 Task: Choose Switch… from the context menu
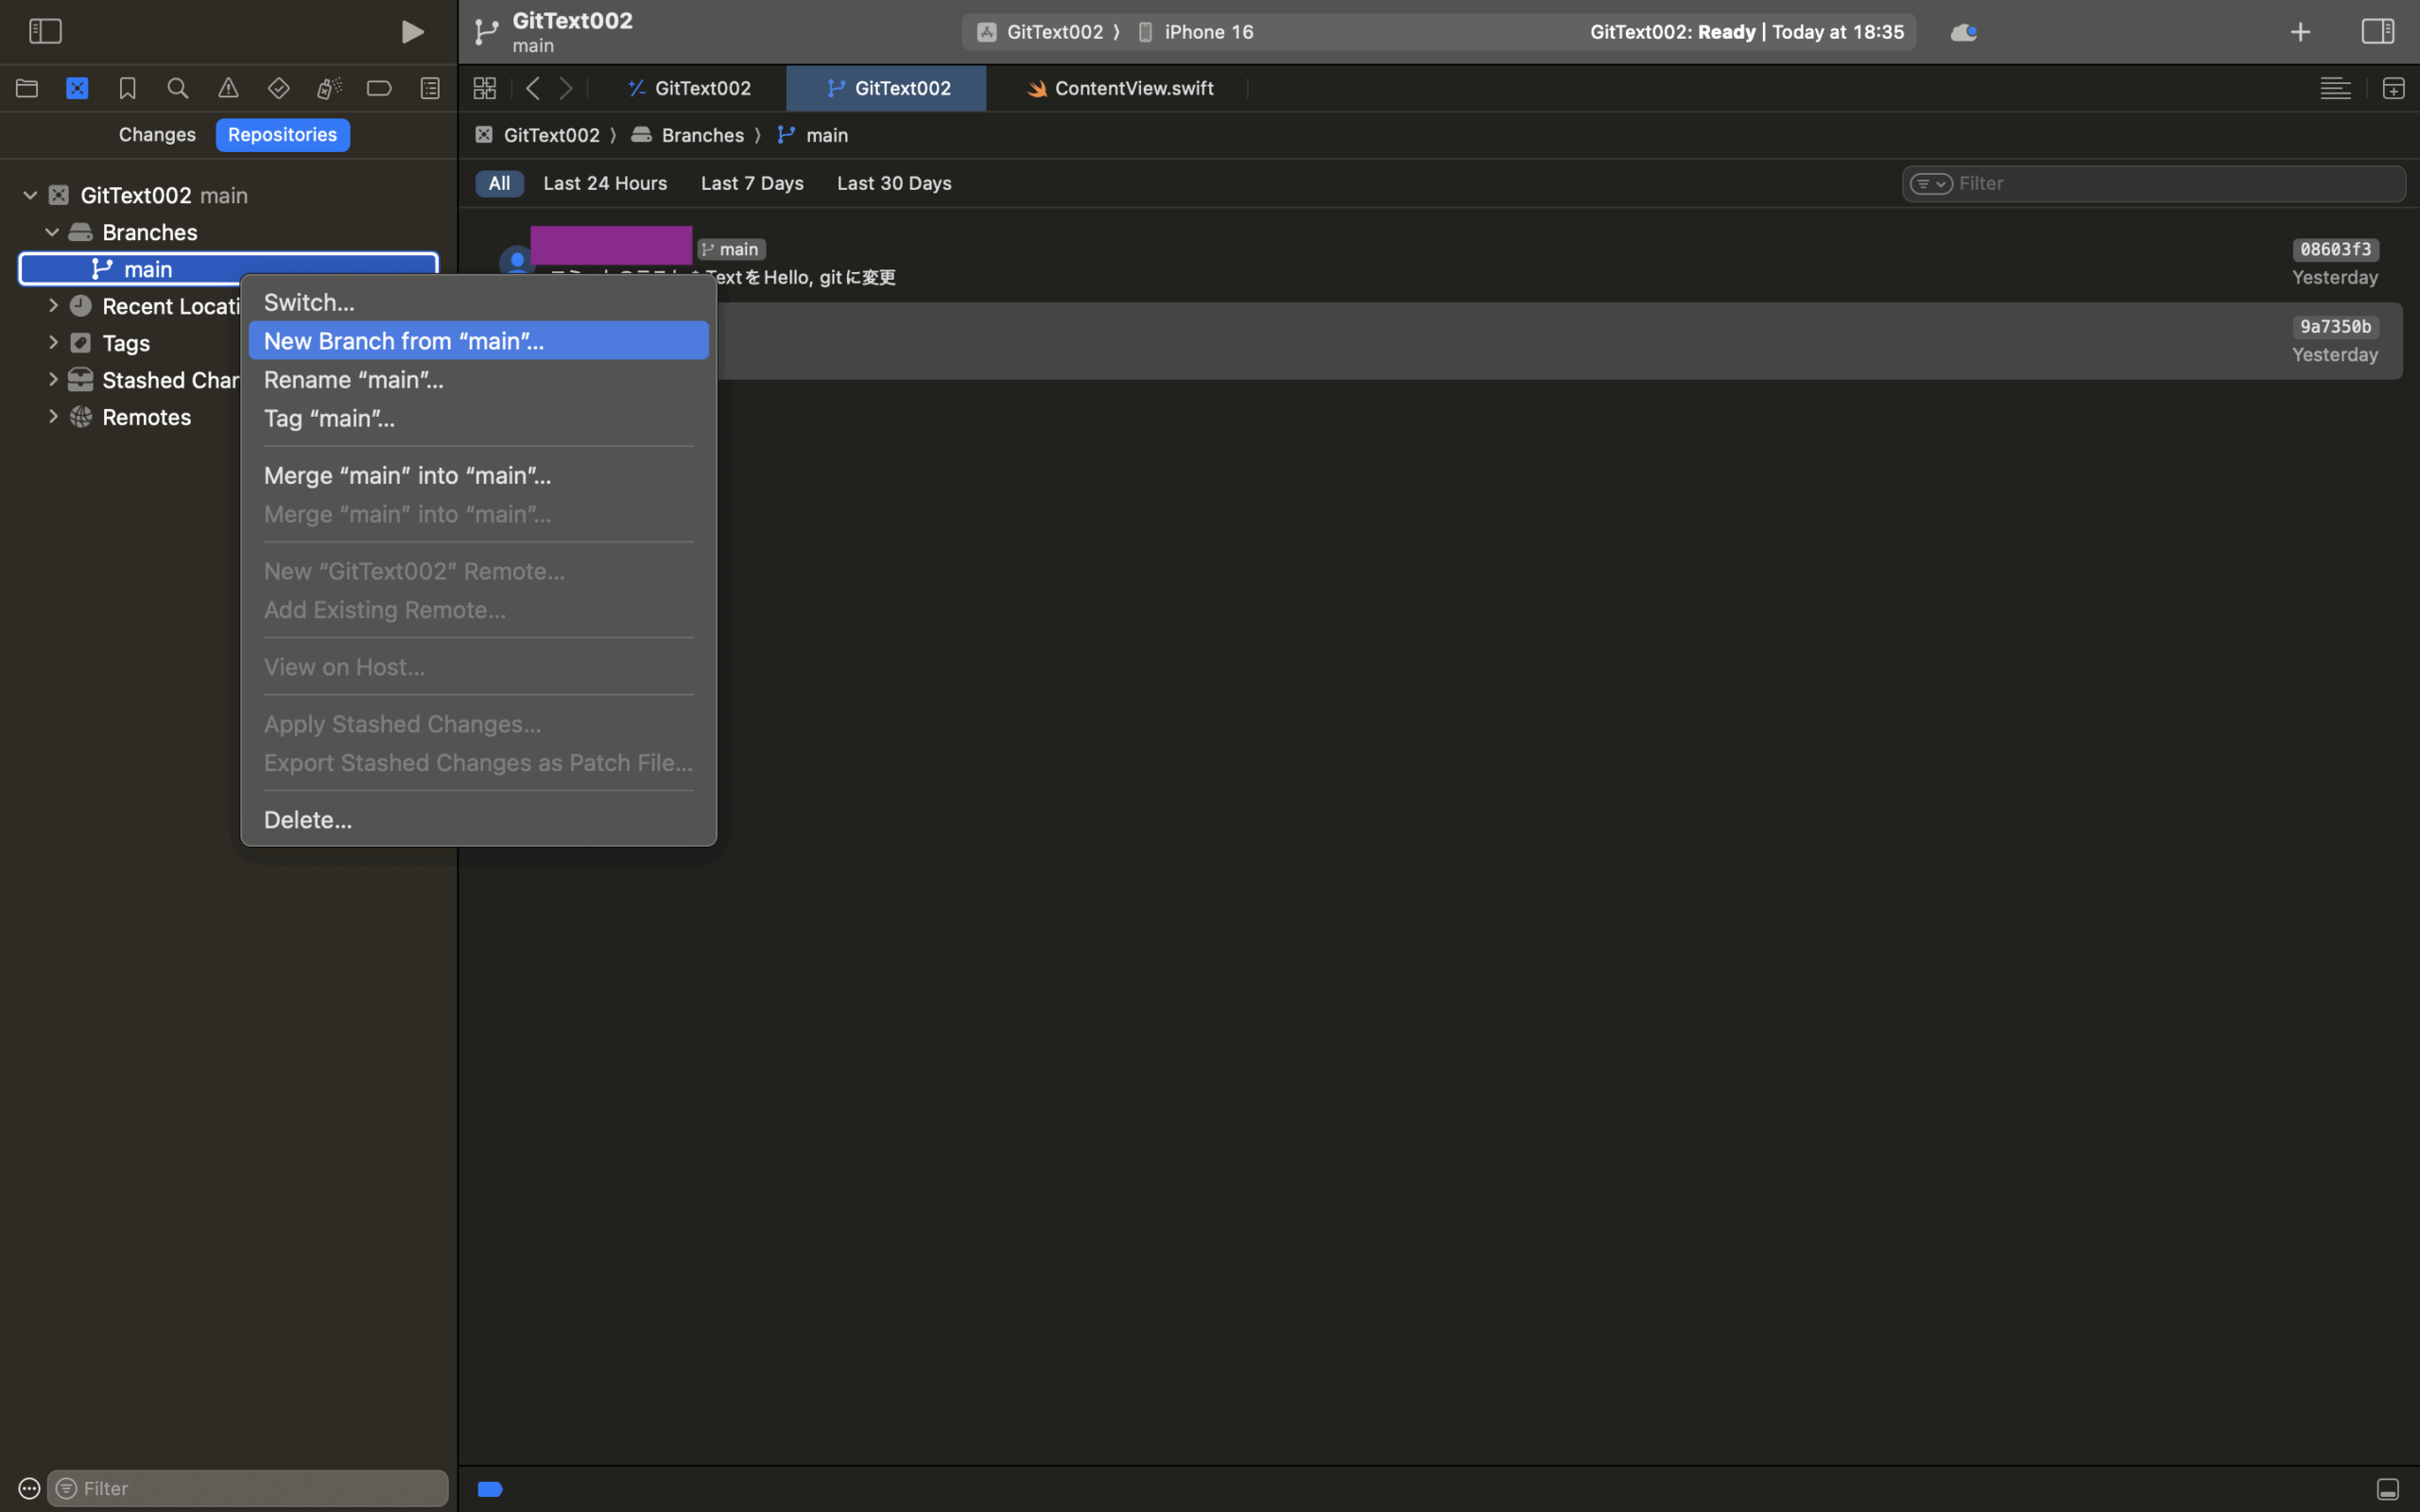tap(478, 302)
